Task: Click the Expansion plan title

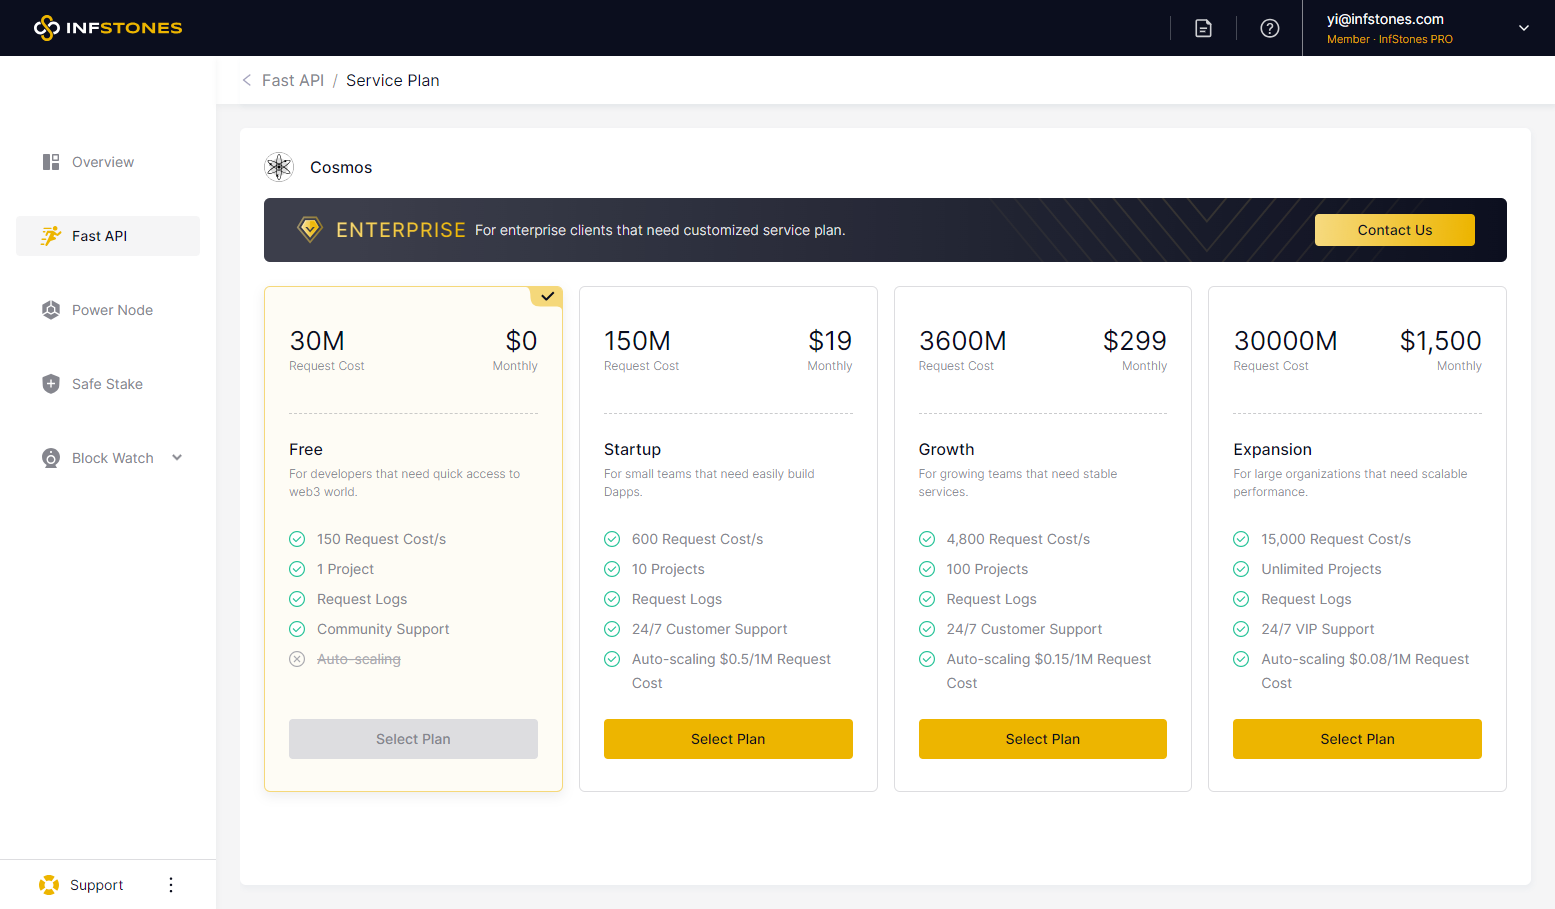Action: point(1272,450)
